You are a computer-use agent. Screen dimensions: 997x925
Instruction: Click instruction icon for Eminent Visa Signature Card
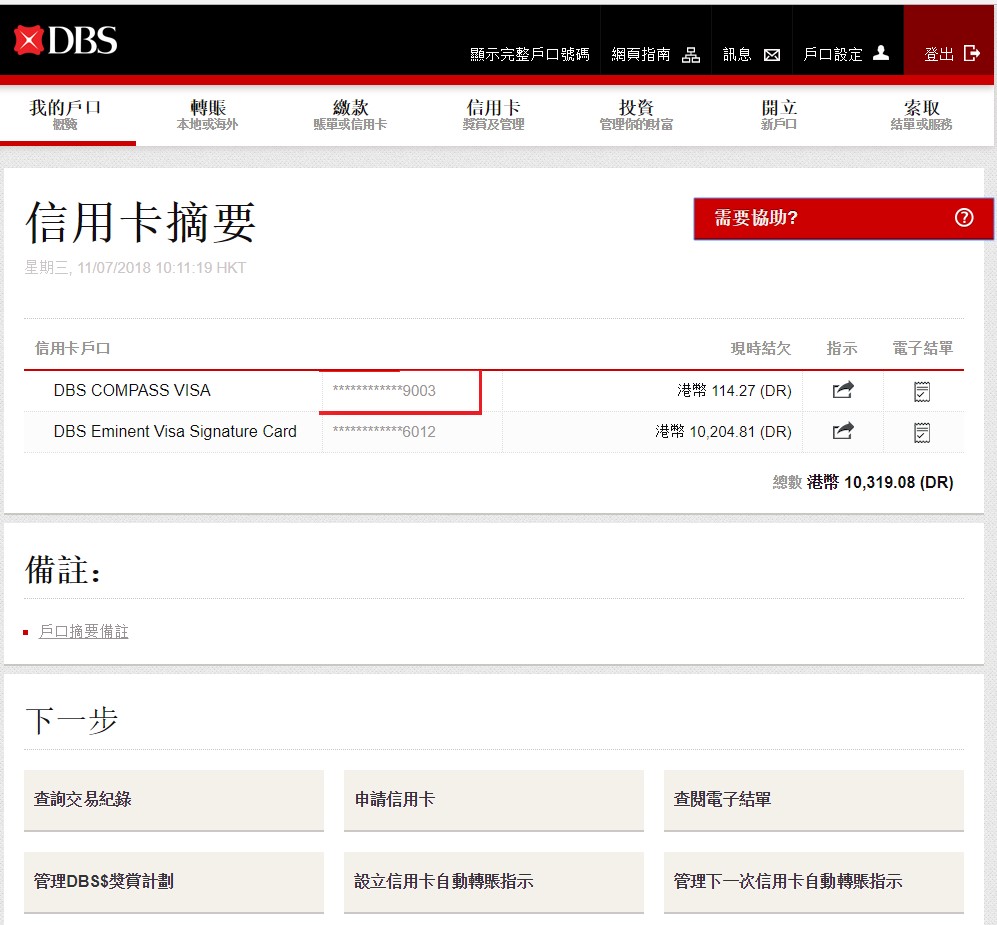coord(843,432)
